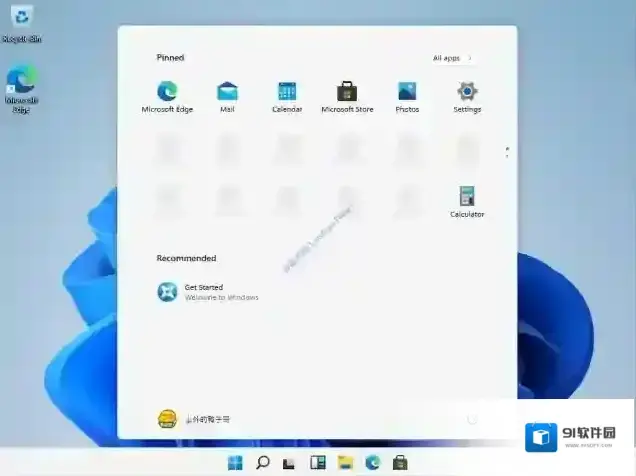Click the power button in Start menu
636x476 pixels.
coord(472,420)
